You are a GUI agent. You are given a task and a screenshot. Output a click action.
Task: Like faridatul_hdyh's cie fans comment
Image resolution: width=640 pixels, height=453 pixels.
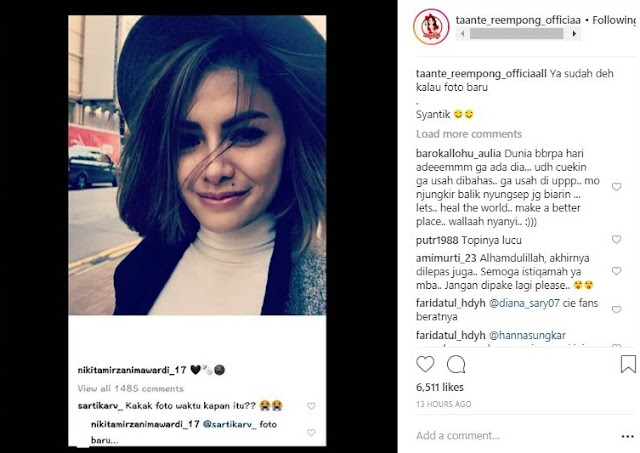pyautogui.click(x=616, y=310)
